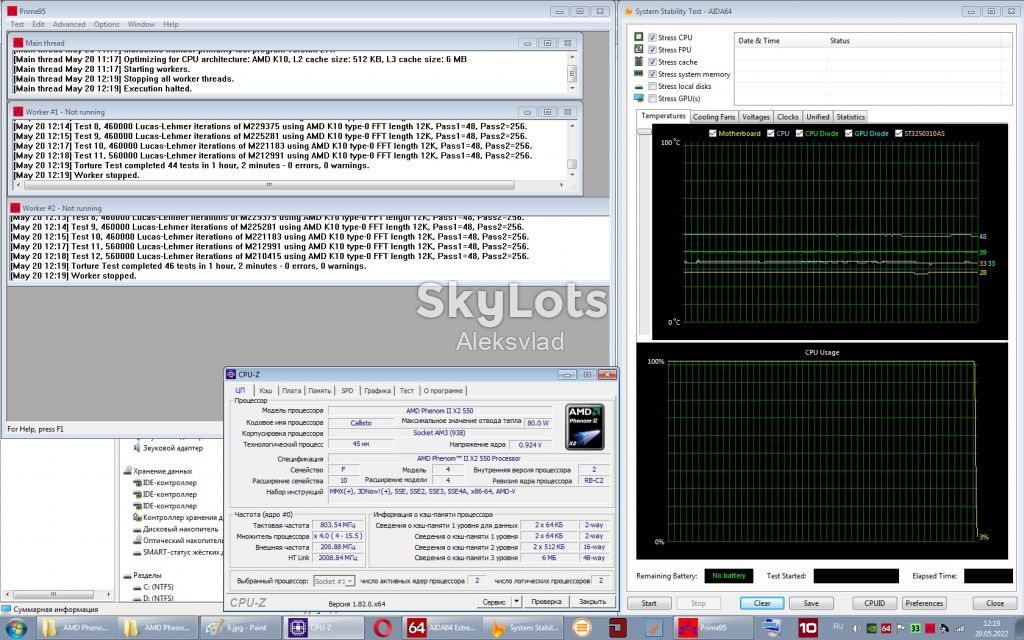
Task: Click the AMD Phenom II logo in CPU-Z
Action: (x=584, y=426)
